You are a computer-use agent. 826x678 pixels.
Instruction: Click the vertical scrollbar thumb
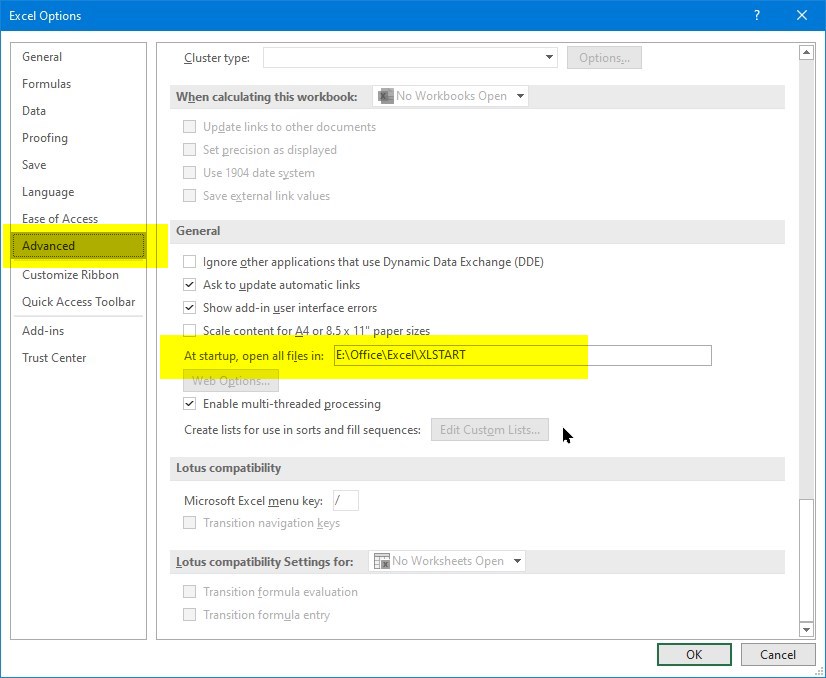[x=806, y=559]
